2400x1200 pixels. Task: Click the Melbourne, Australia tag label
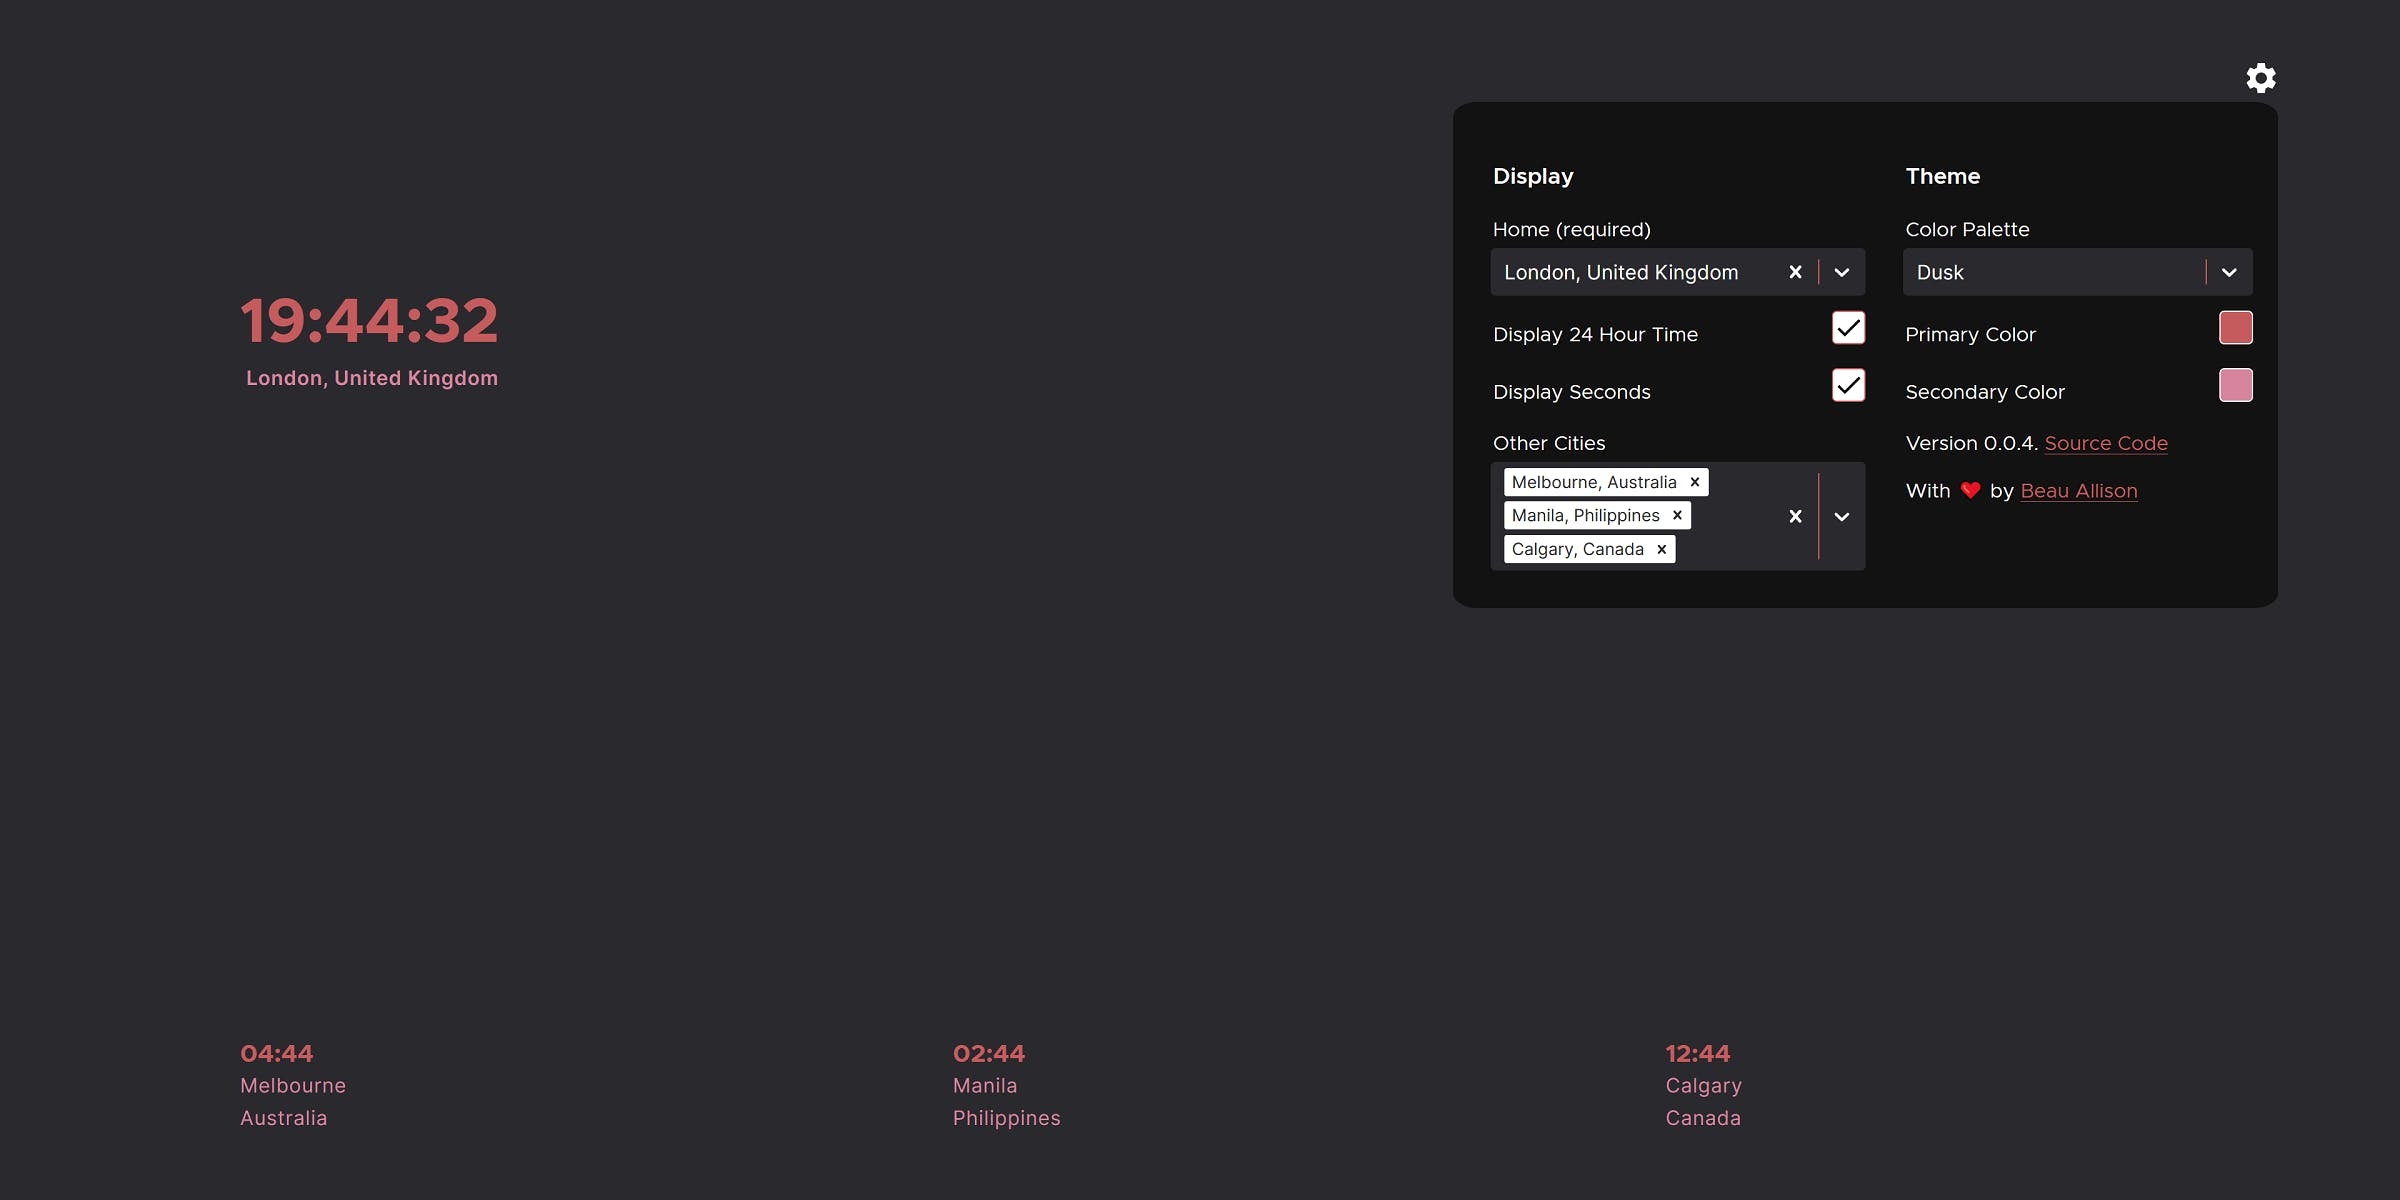(1594, 482)
